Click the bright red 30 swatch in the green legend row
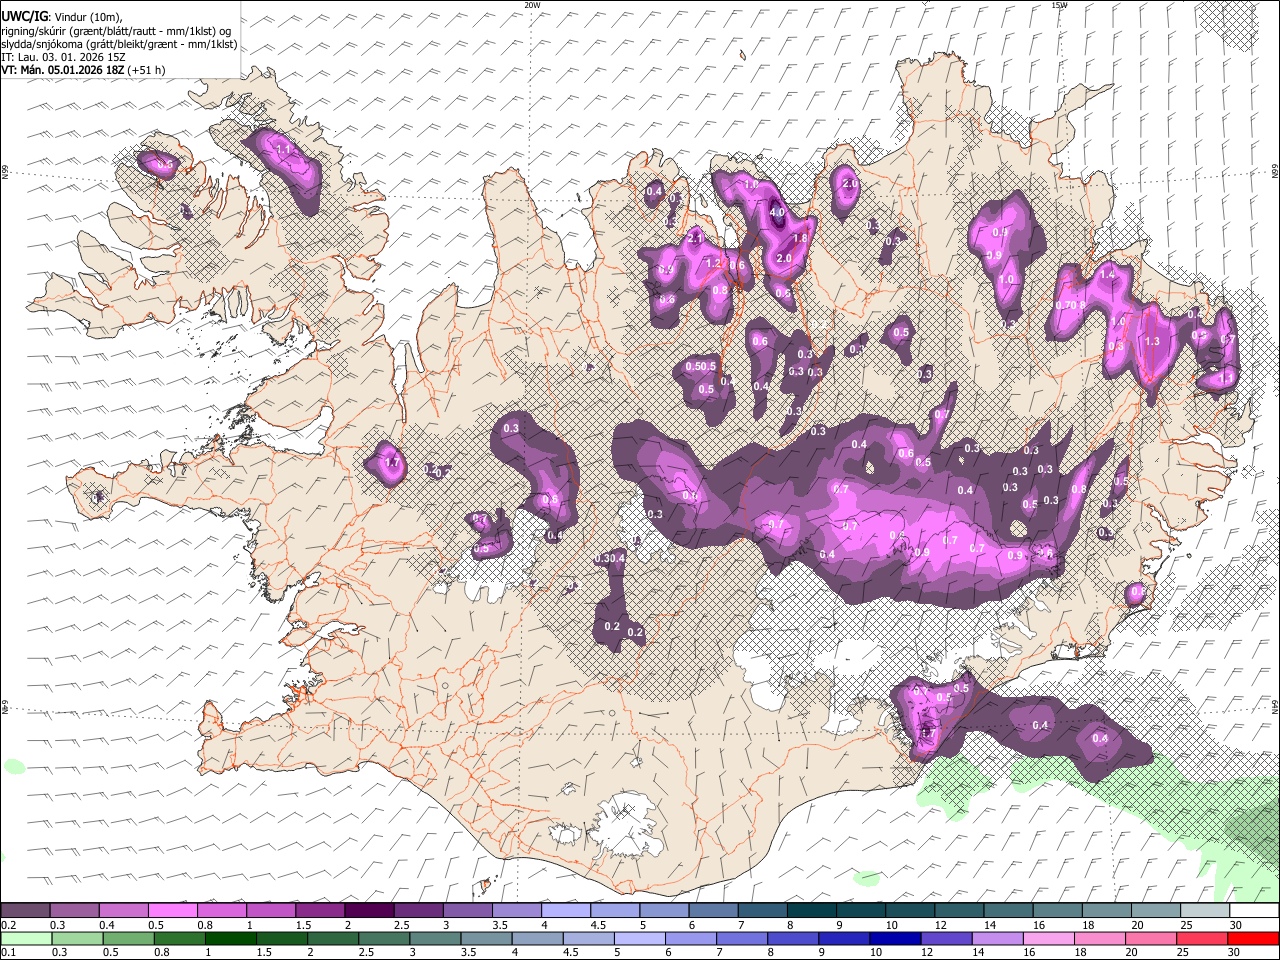The height and width of the screenshot is (960, 1280). pos(1254,938)
